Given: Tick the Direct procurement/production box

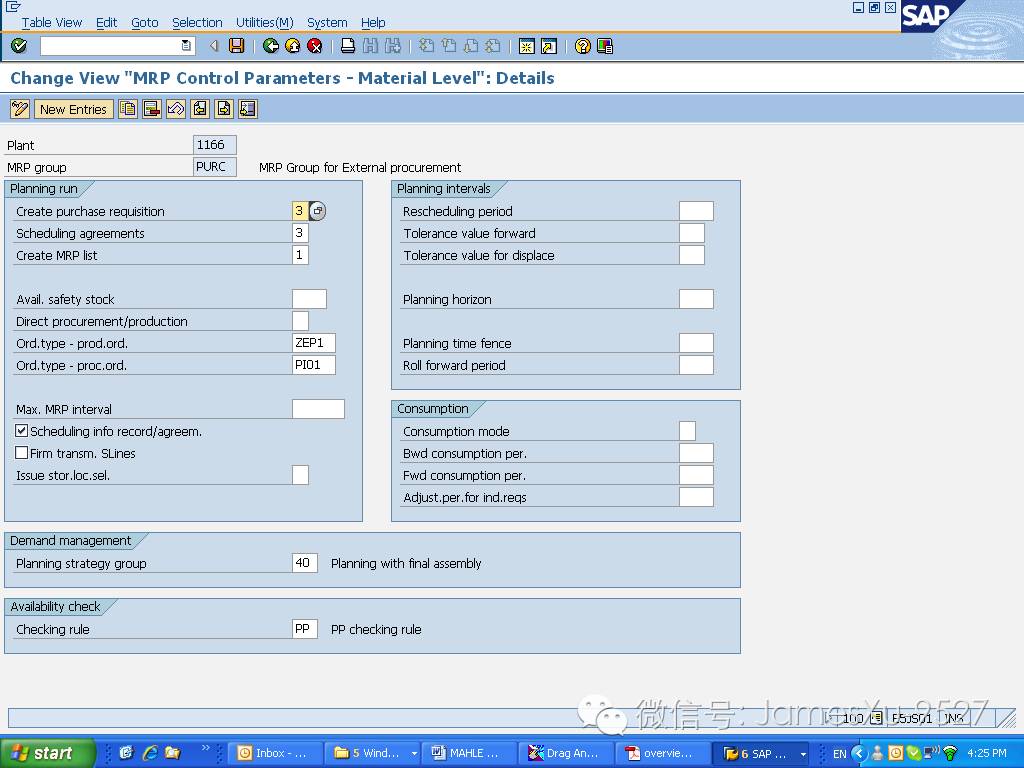Looking at the screenshot, I should pyautogui.click(x=300, y=321).
